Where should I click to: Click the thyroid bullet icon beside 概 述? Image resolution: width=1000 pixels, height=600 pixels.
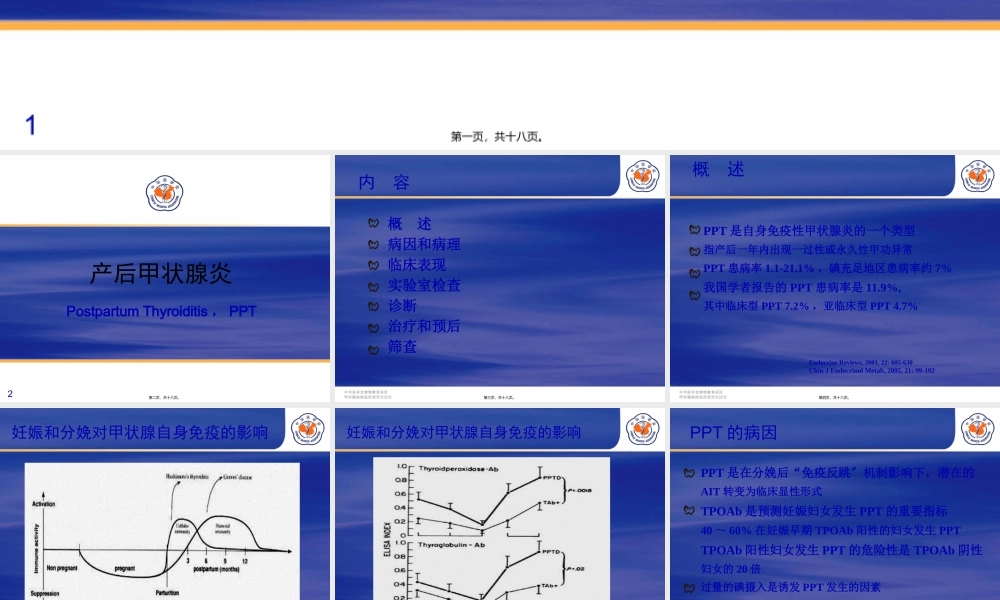click(x=371, y=224)
